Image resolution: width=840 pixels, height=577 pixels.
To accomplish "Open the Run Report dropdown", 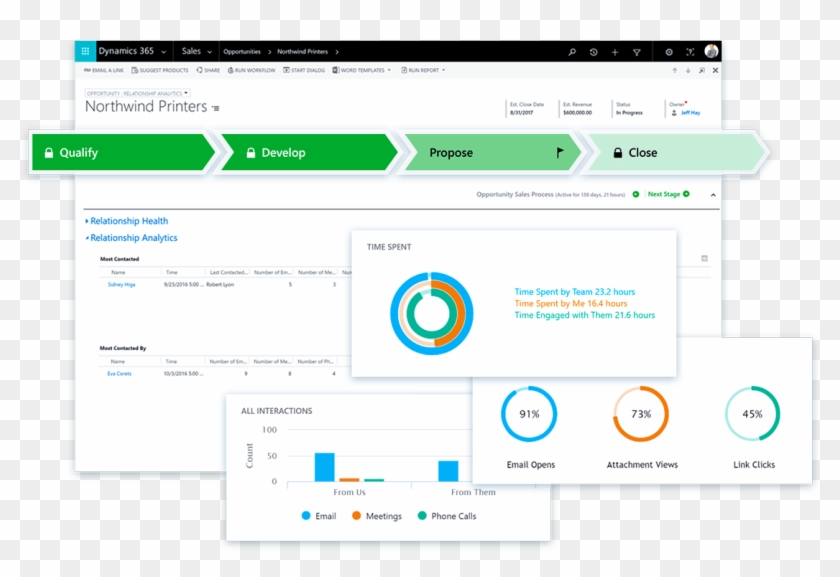I will [x=423, y=70].
